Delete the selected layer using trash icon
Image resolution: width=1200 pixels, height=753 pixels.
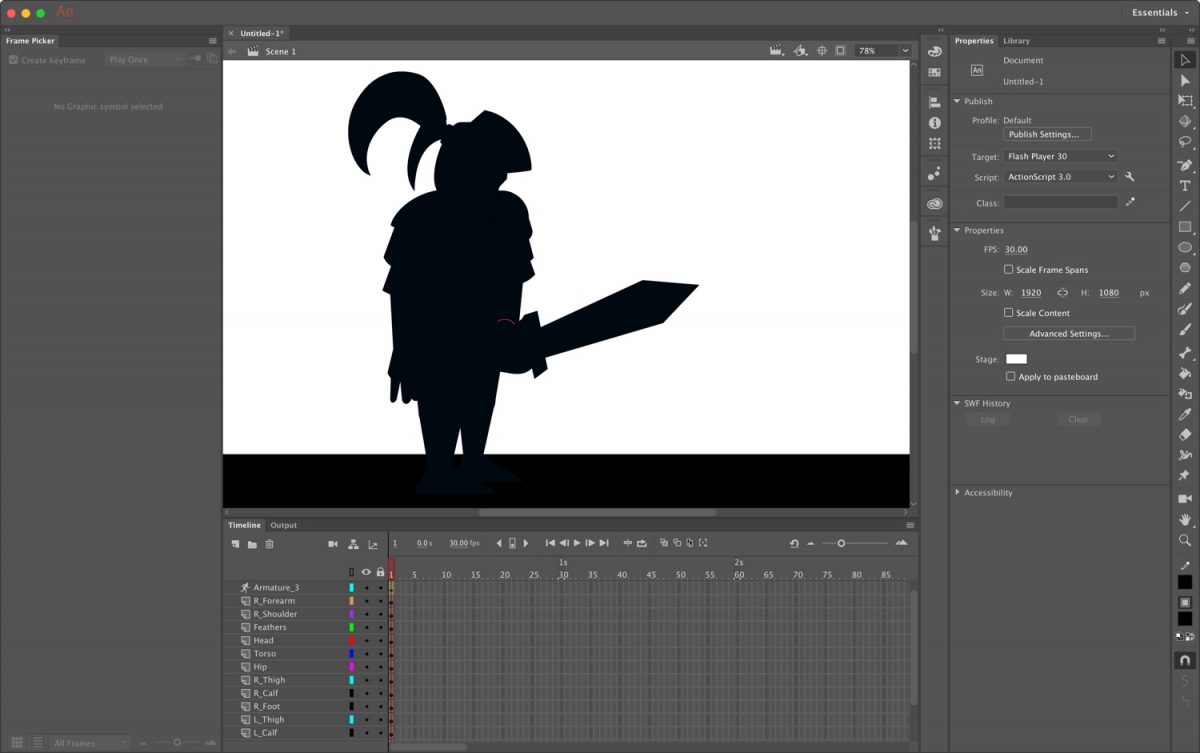point(270,544)
